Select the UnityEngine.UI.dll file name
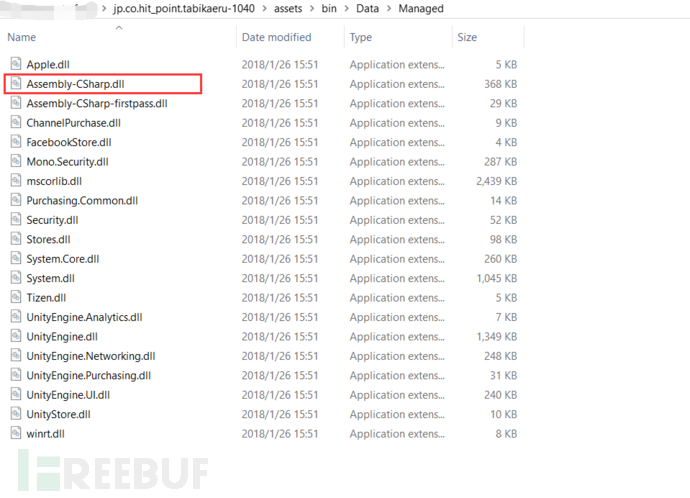690x498 pixels. 68,395
